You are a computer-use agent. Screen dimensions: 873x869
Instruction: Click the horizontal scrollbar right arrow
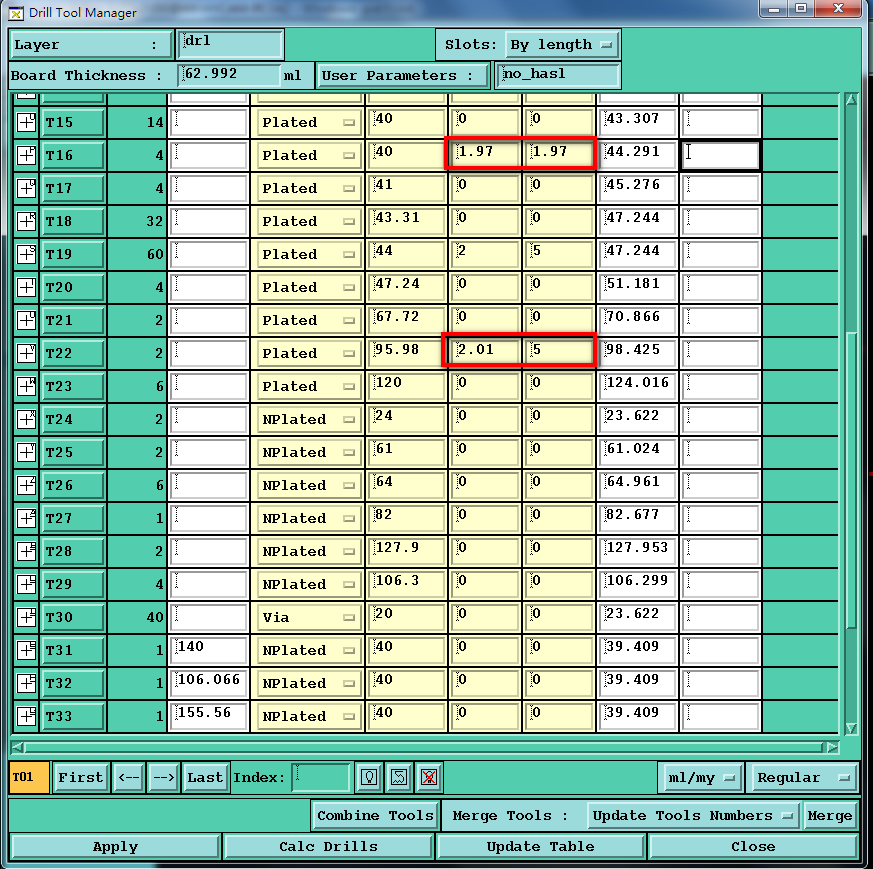coord(832,747)
